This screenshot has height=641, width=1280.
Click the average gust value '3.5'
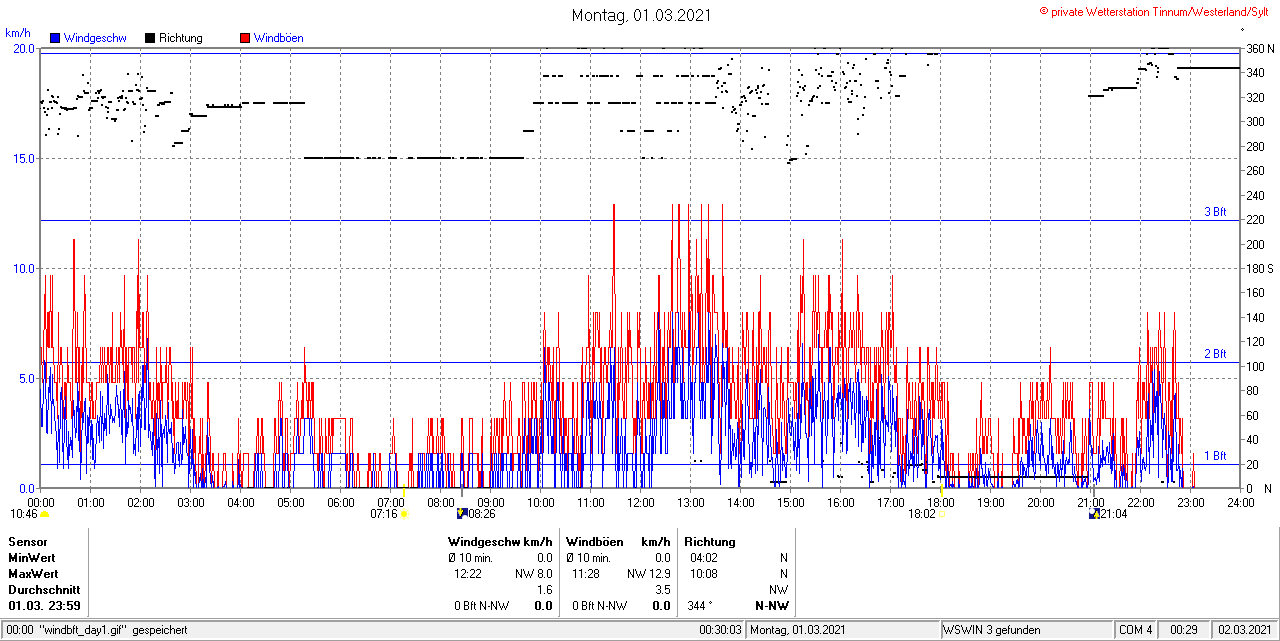662,590
